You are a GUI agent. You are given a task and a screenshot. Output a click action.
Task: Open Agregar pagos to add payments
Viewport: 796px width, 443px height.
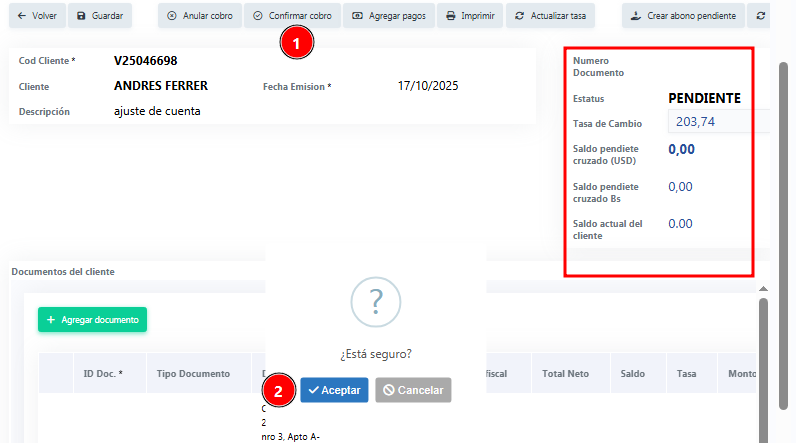tap(389, 16)
